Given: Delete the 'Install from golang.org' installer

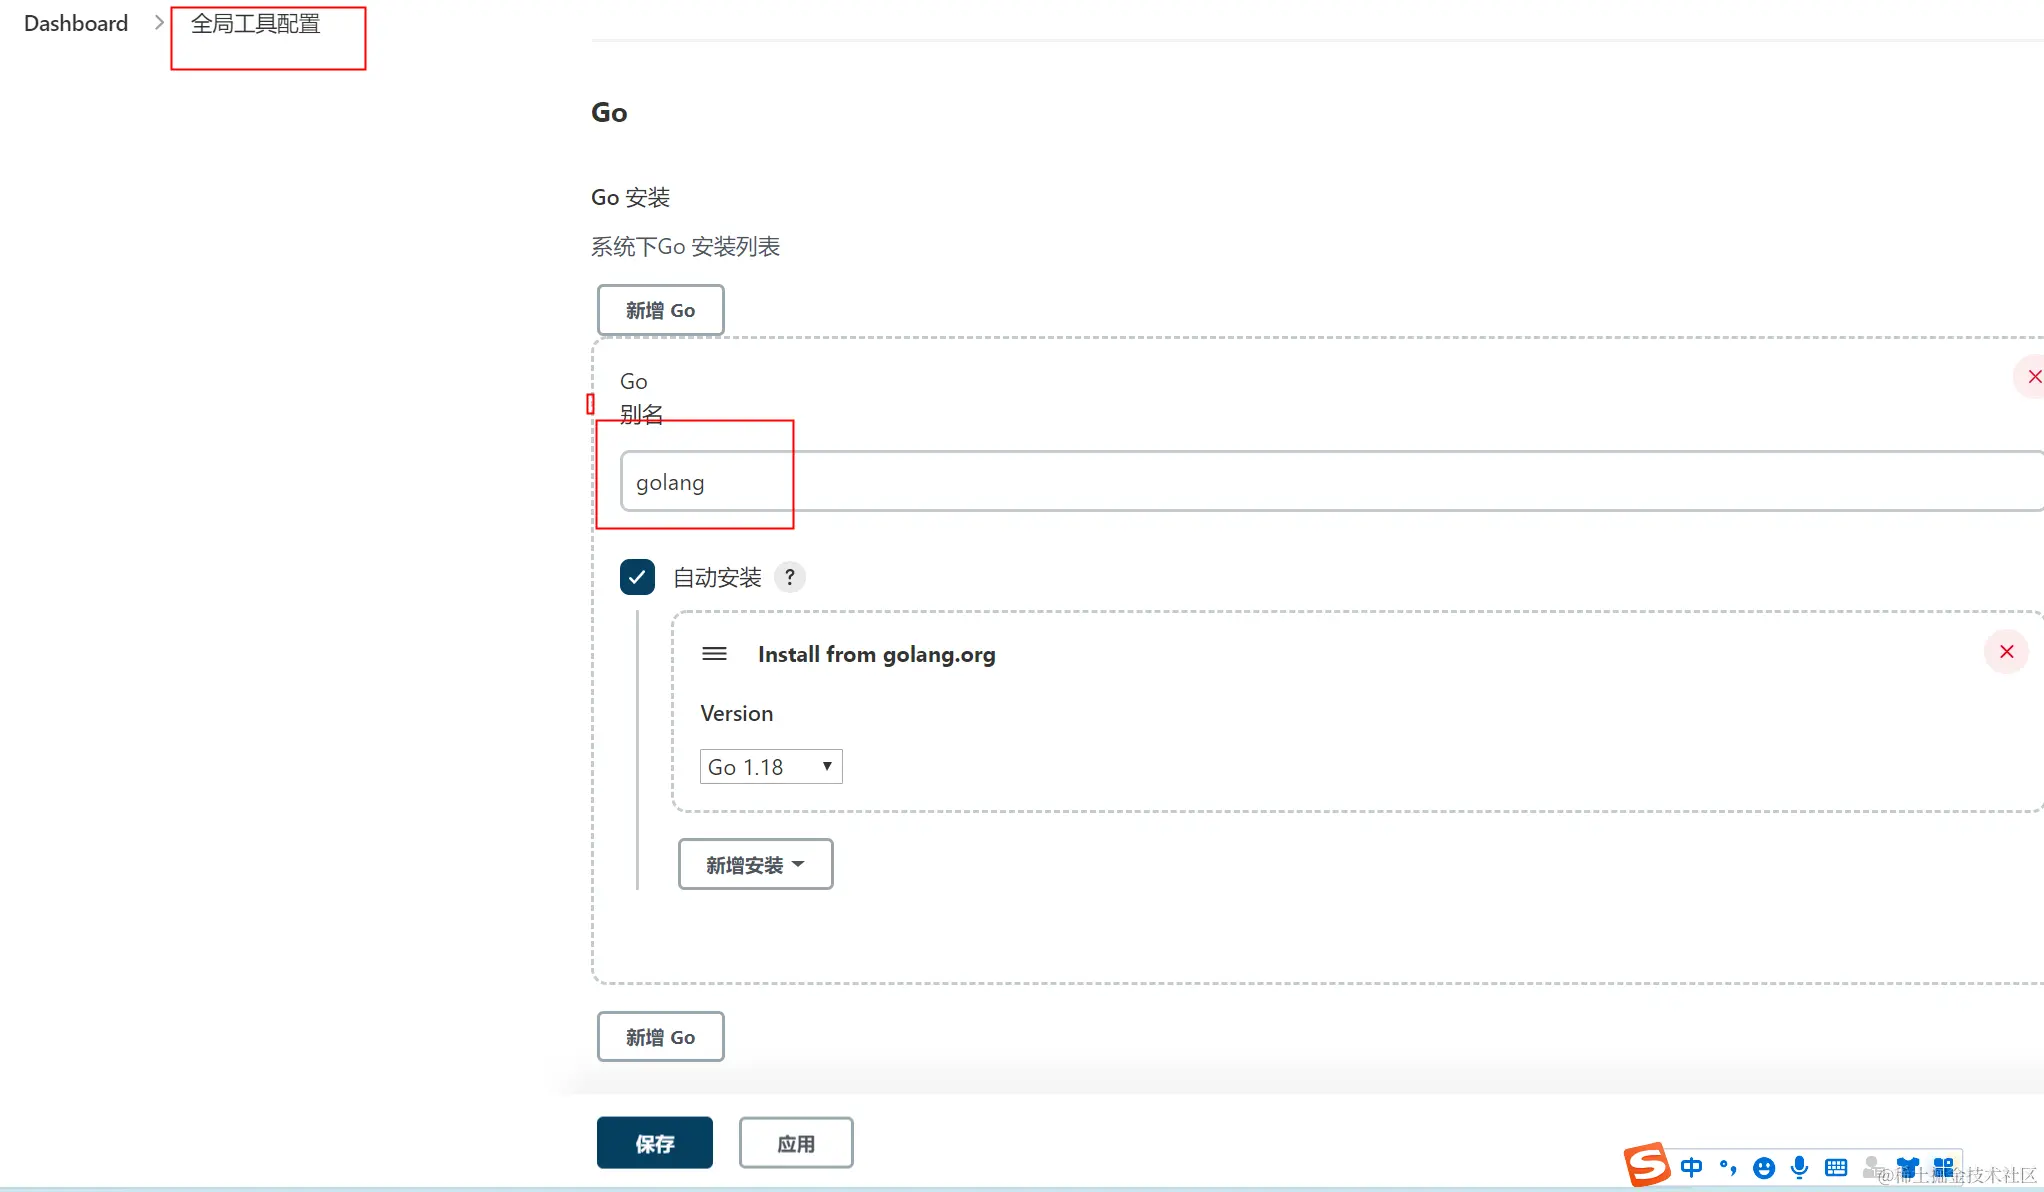Looking at the screenshot, I should click(2006, 652).
